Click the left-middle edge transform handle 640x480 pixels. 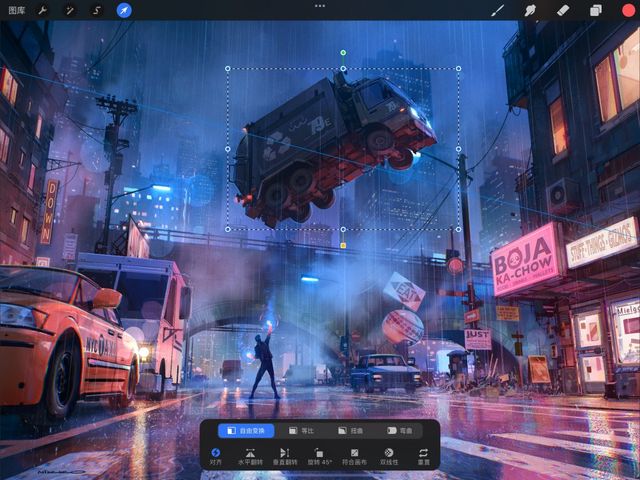[228, 149]
